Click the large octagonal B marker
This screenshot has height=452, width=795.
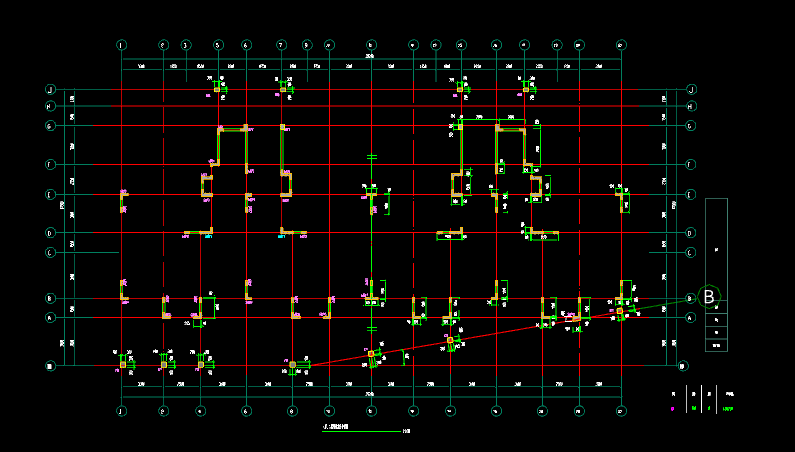click(709, 297)
